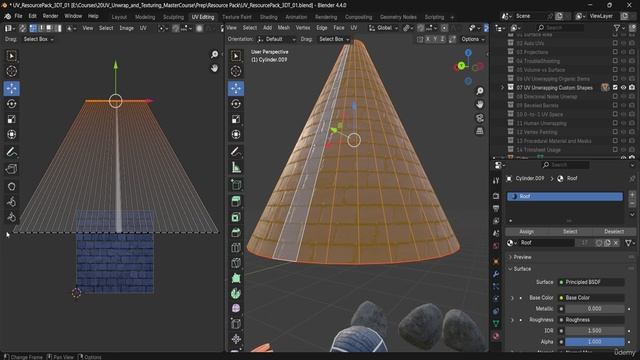Toggle exclude checkbox of 07 UV Unwrapping Custom Shapes
Image resolution: width=640 pixels, height=360 pixels.
click(615, 87)
